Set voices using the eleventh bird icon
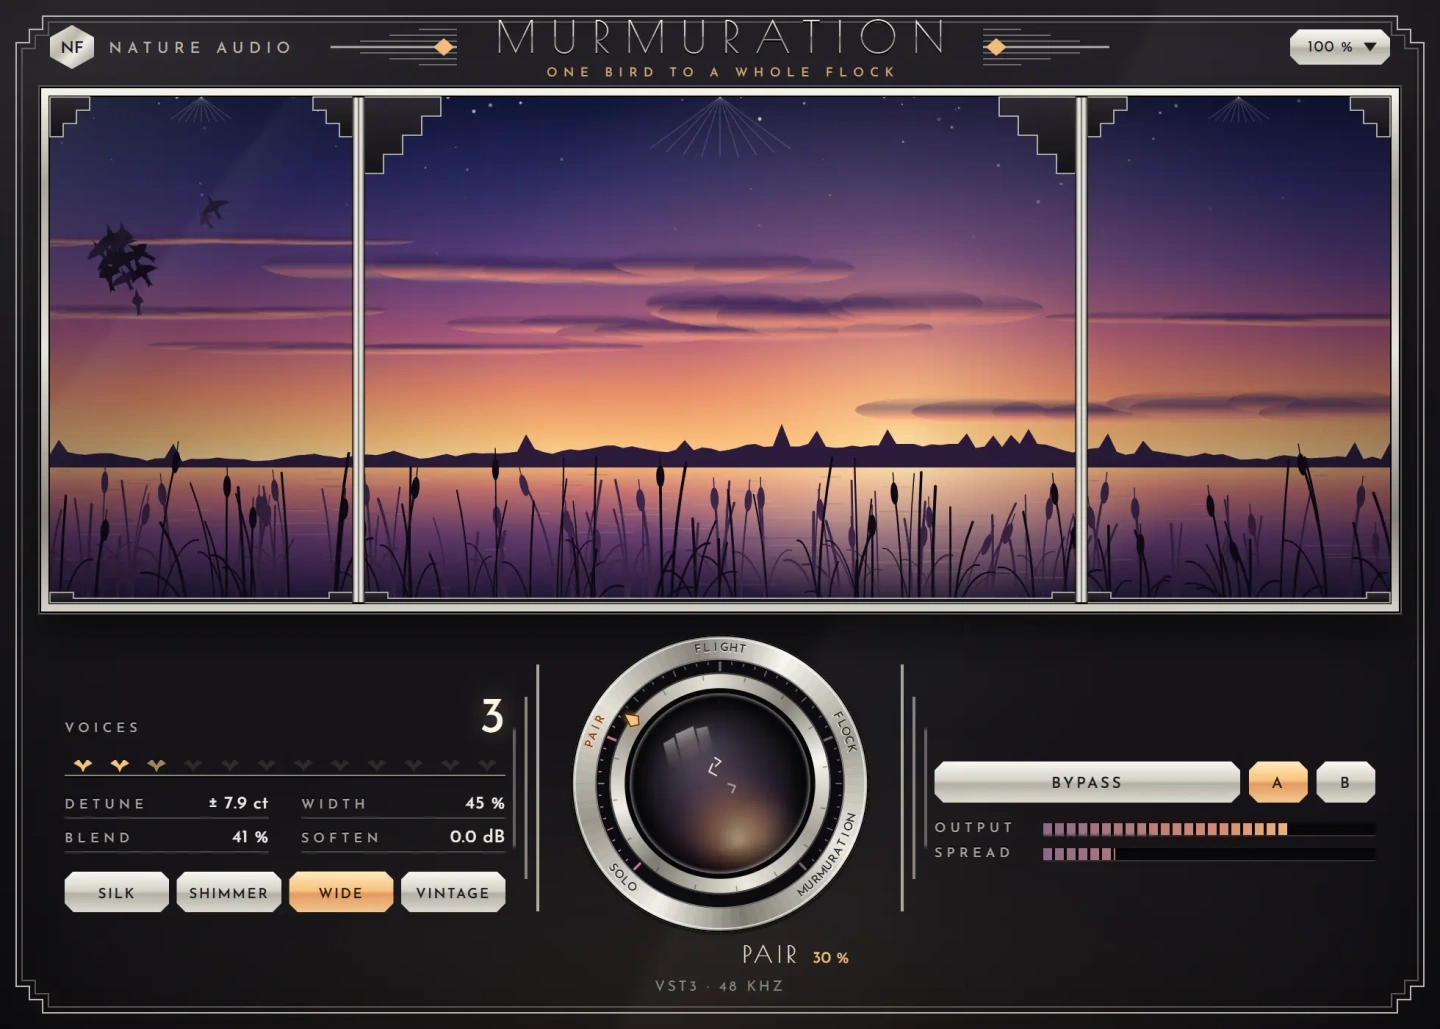 click(x=450, y=765)
